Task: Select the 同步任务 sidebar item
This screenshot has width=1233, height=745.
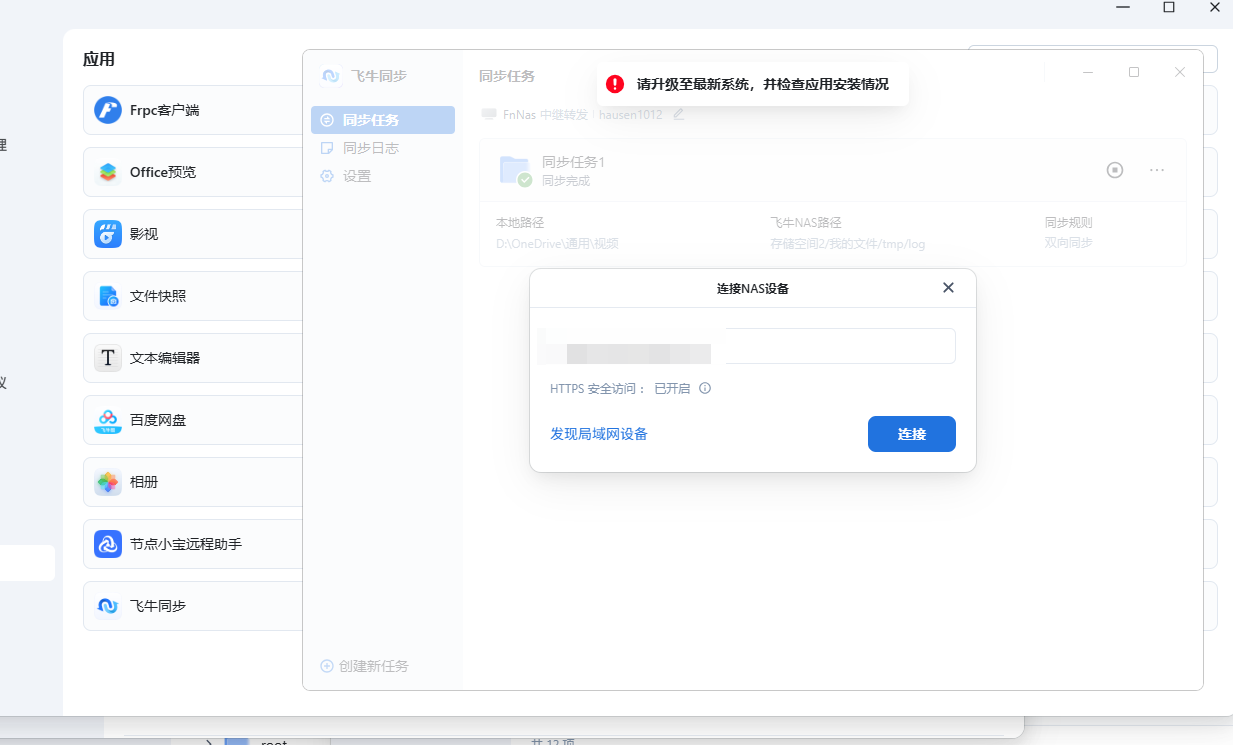Action: [383, 120]
